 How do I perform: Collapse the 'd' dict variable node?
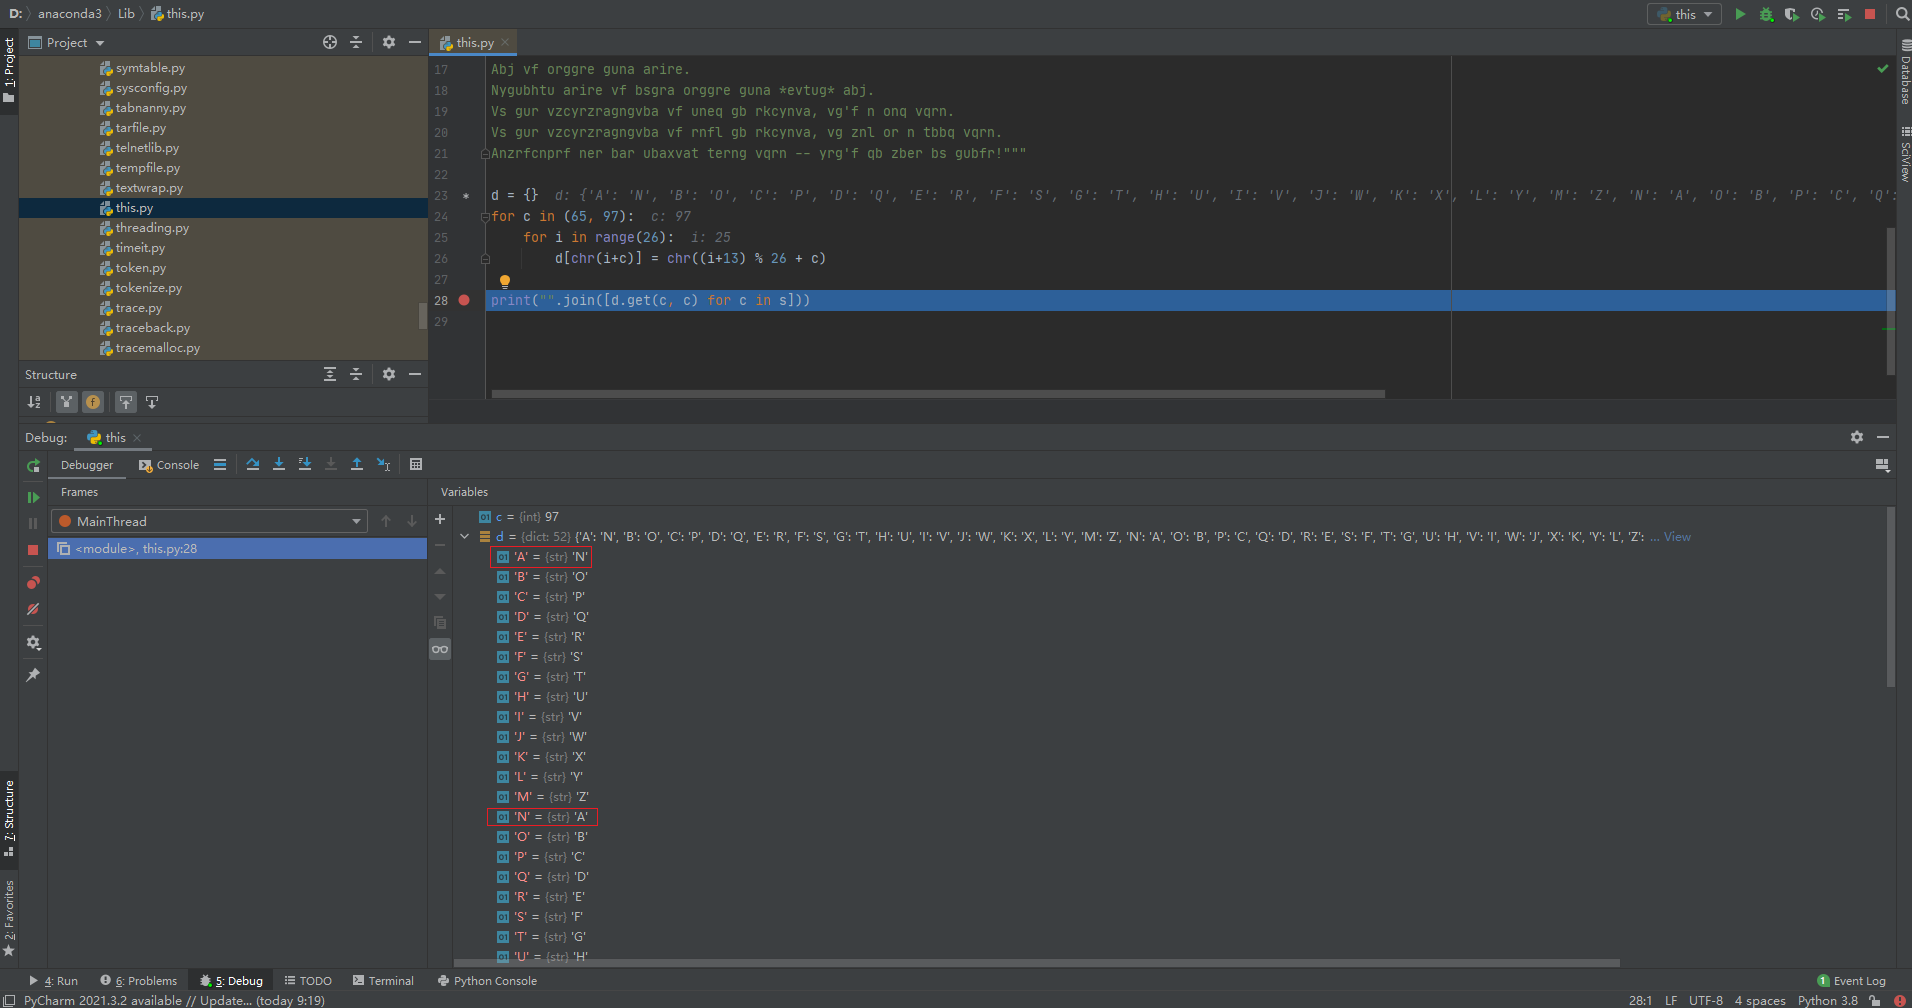[x=464, y=537]
